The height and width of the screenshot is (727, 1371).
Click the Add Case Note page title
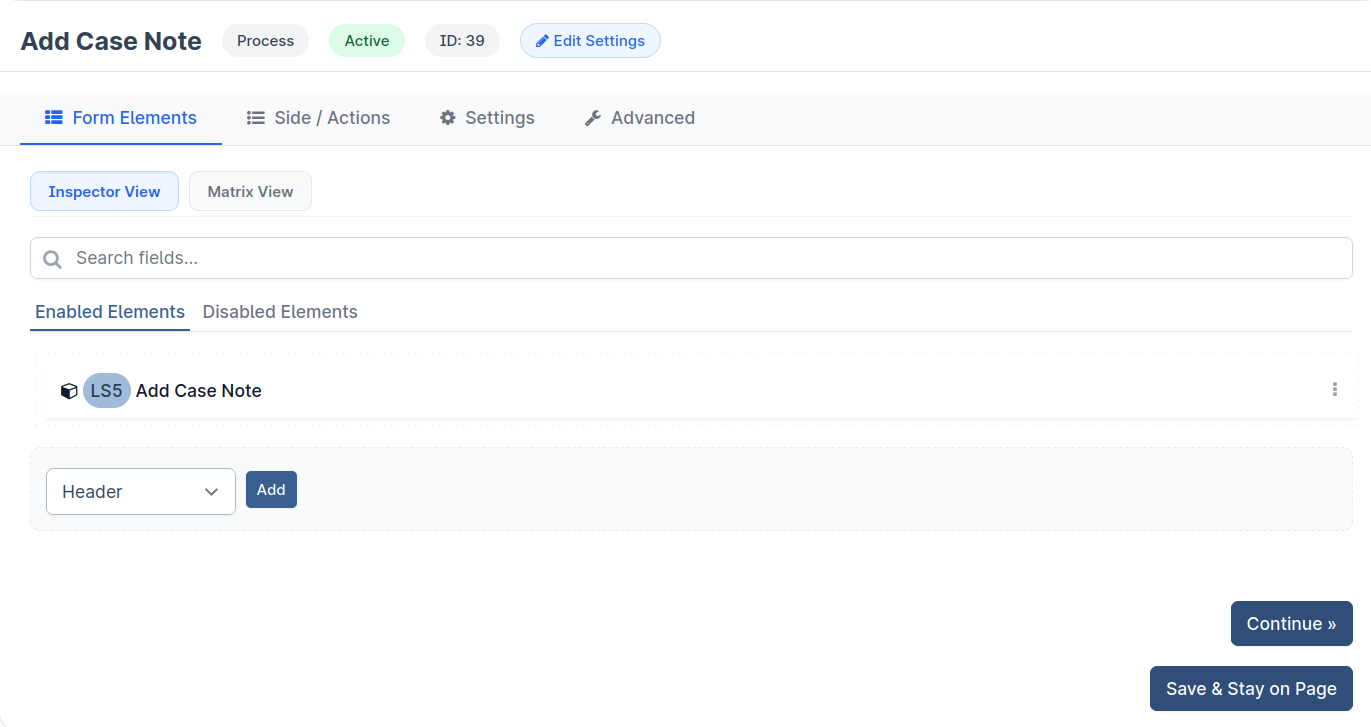[111, 41]
